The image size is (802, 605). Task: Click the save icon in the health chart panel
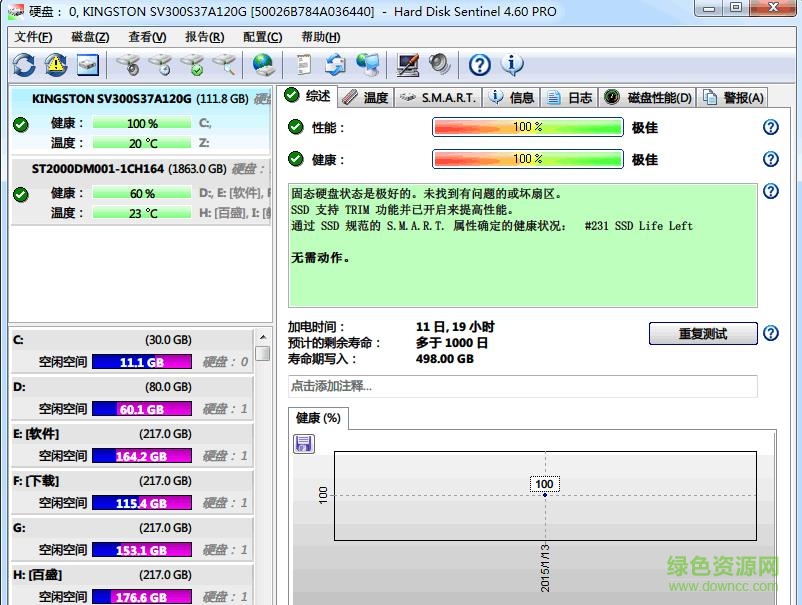(x=303, y=444)
